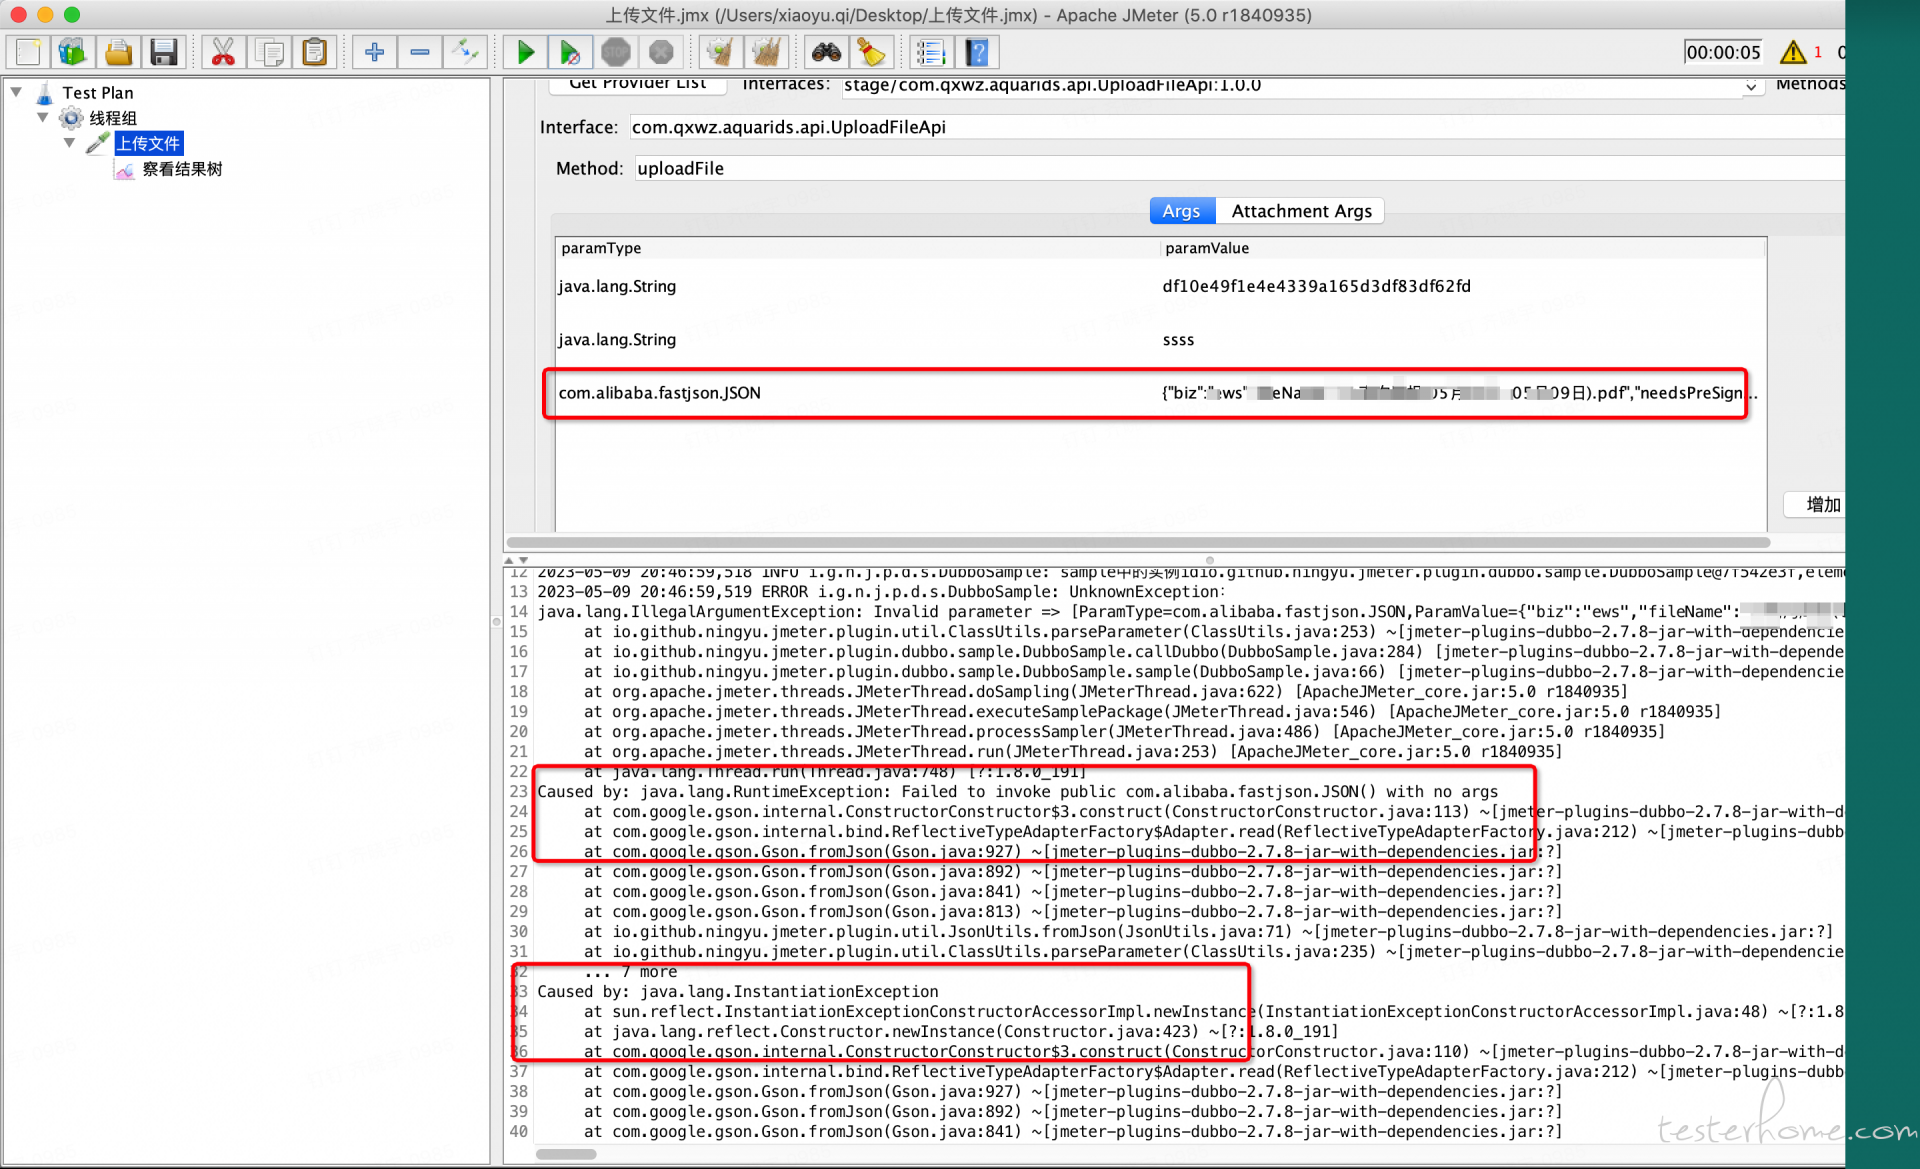Viewport: 1920px width, 1169px height.
Task: Start test with no pauses
Action: click(570, 52)
